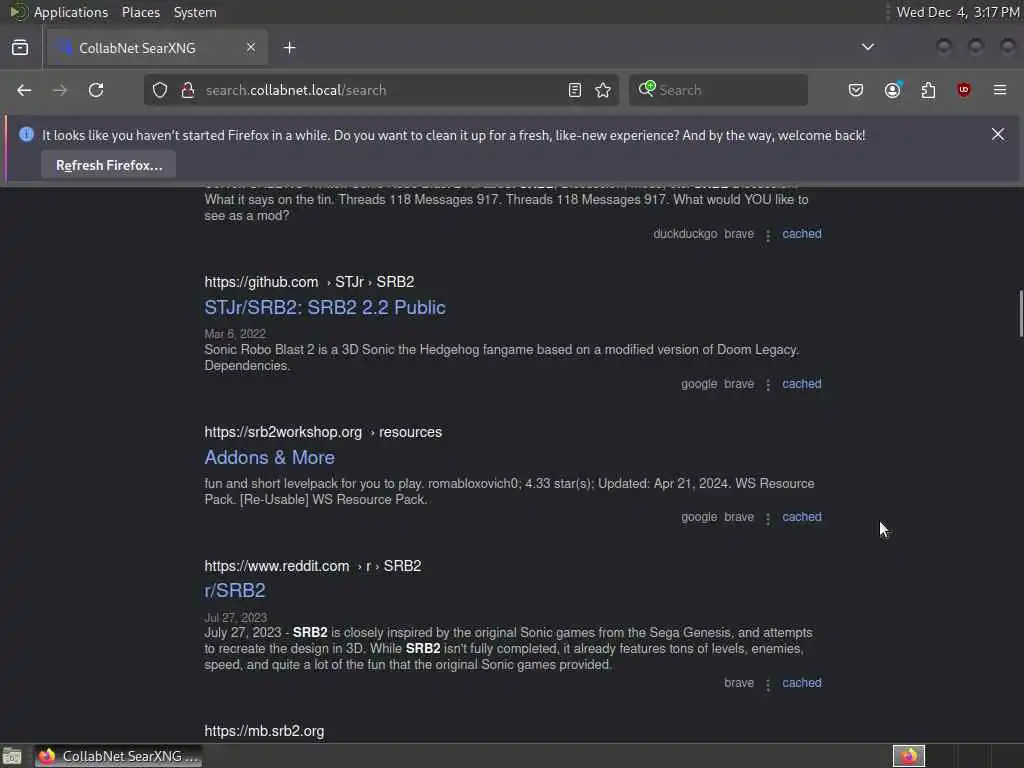This screenshot has width=1024, height=768.
Task: Open the Pocket save icon
Action: pos(856,90)
